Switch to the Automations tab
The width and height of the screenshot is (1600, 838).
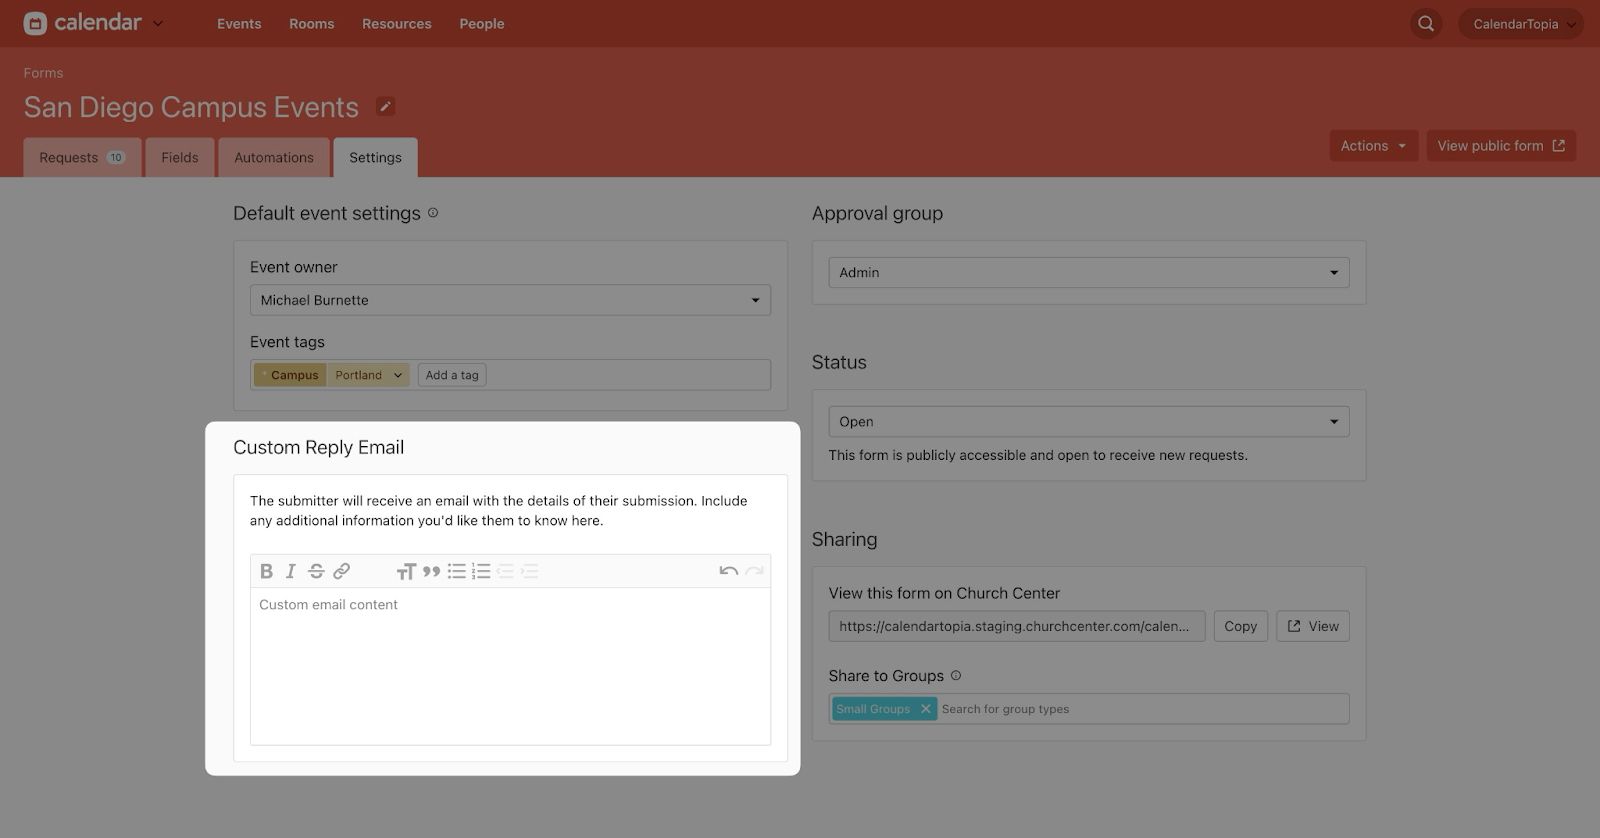coord(274,158)
